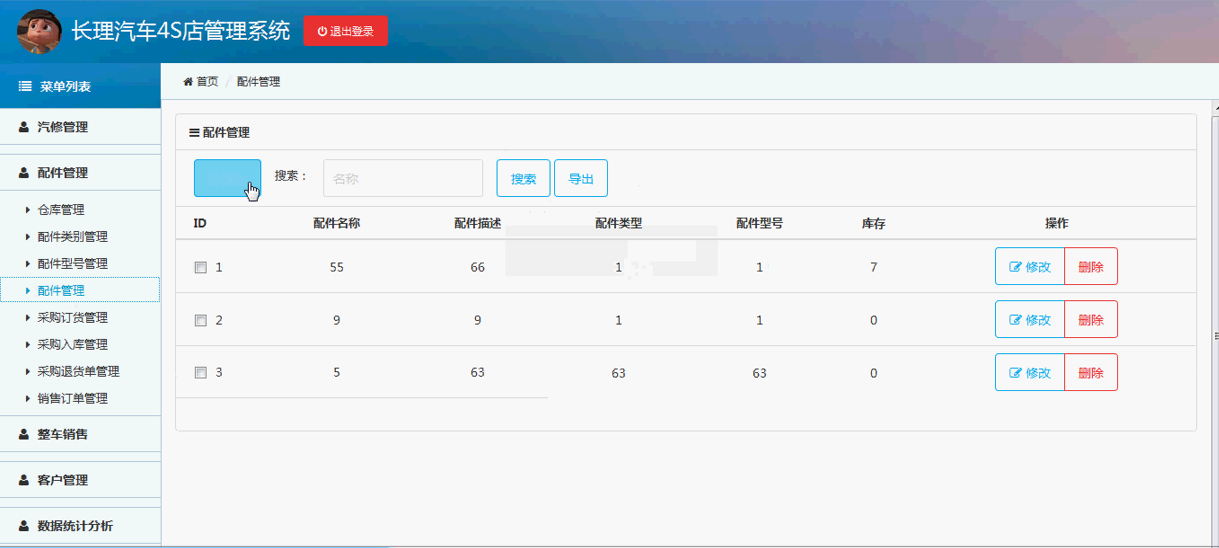The width and height of the screenshot is (1219, 548).
Task: Focus the 名称 search input field
Action: (x=403, y=178)
